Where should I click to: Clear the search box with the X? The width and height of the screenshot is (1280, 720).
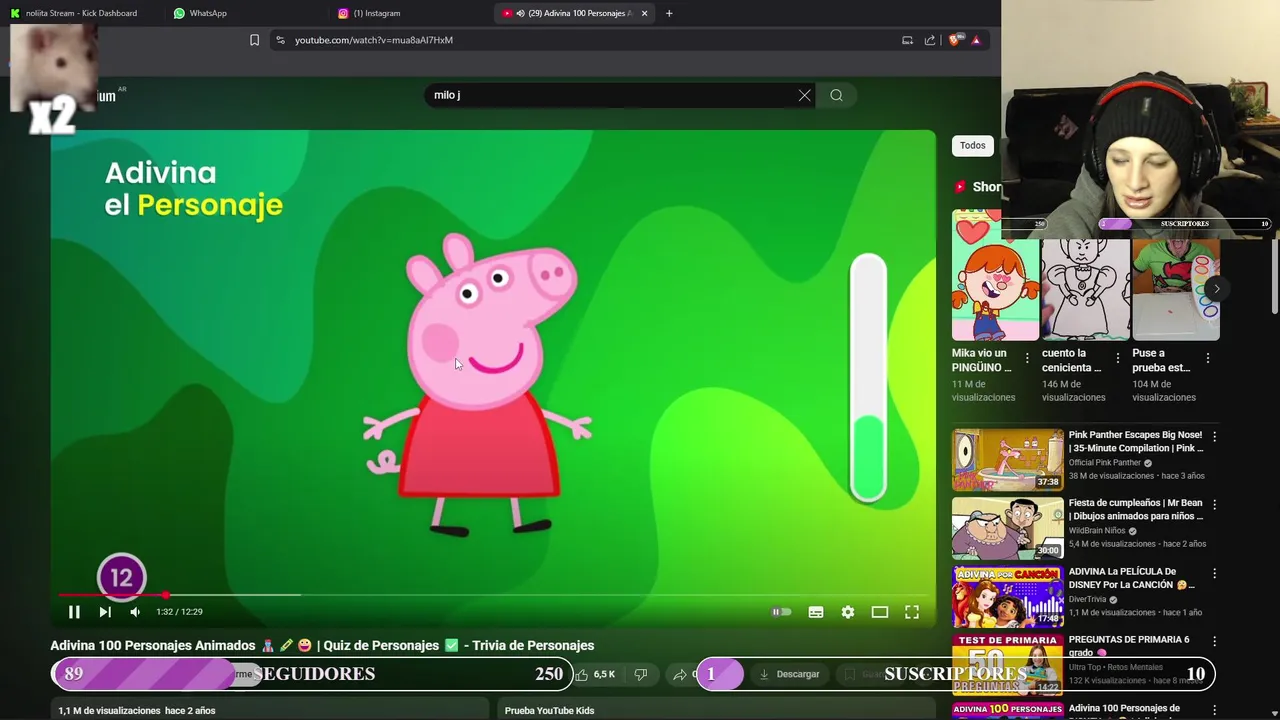[x=805, y=95]
